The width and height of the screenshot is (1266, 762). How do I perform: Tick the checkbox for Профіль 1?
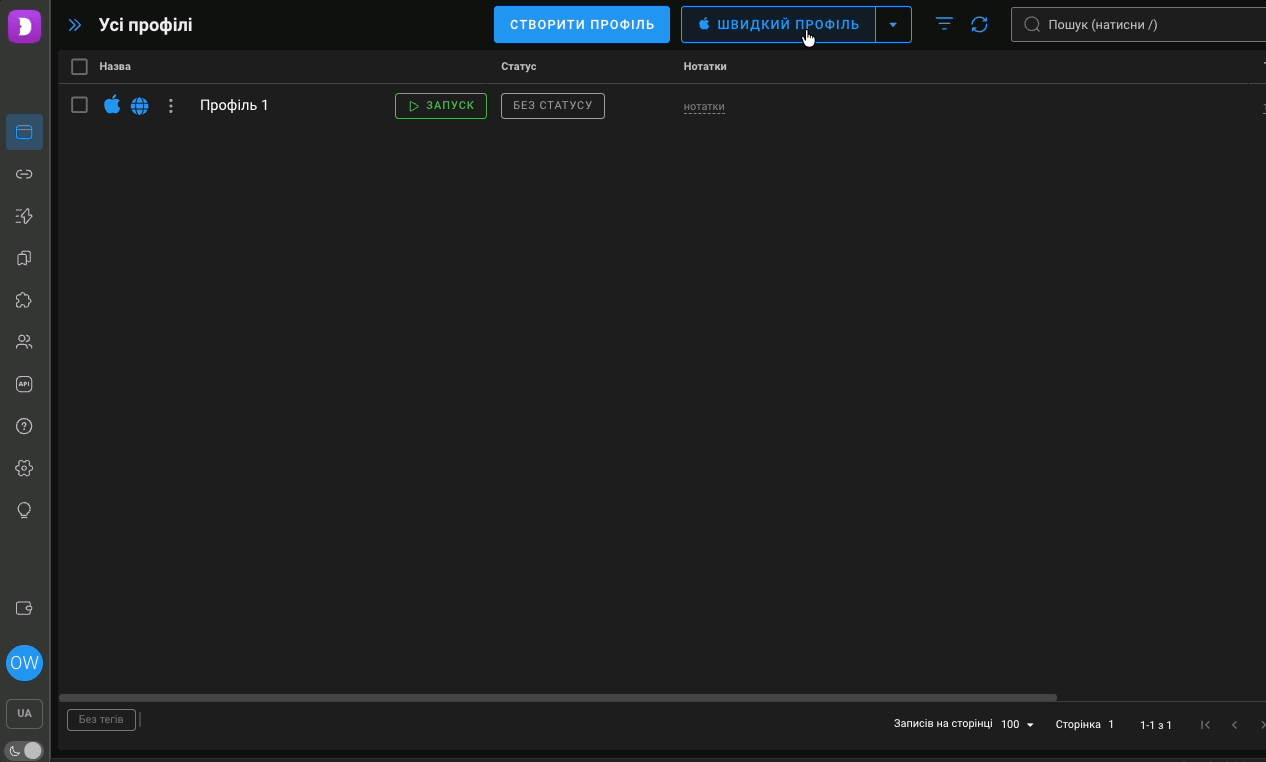(80, 105)
